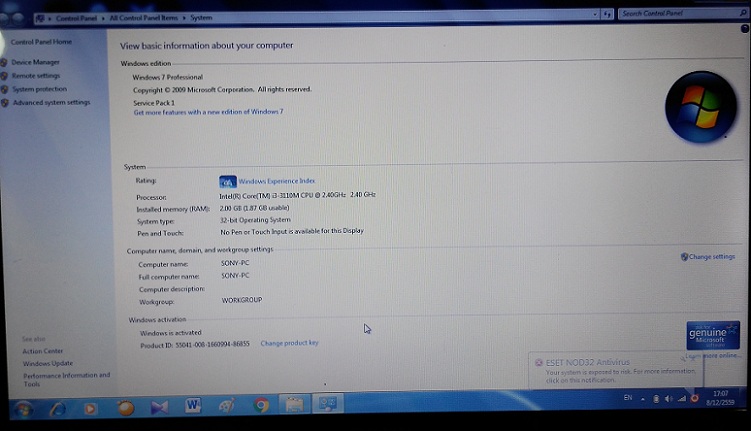Click the processor value text Intel Core i3-3110M
This screenshot has width=751, height=431.
tap(297, 195)
